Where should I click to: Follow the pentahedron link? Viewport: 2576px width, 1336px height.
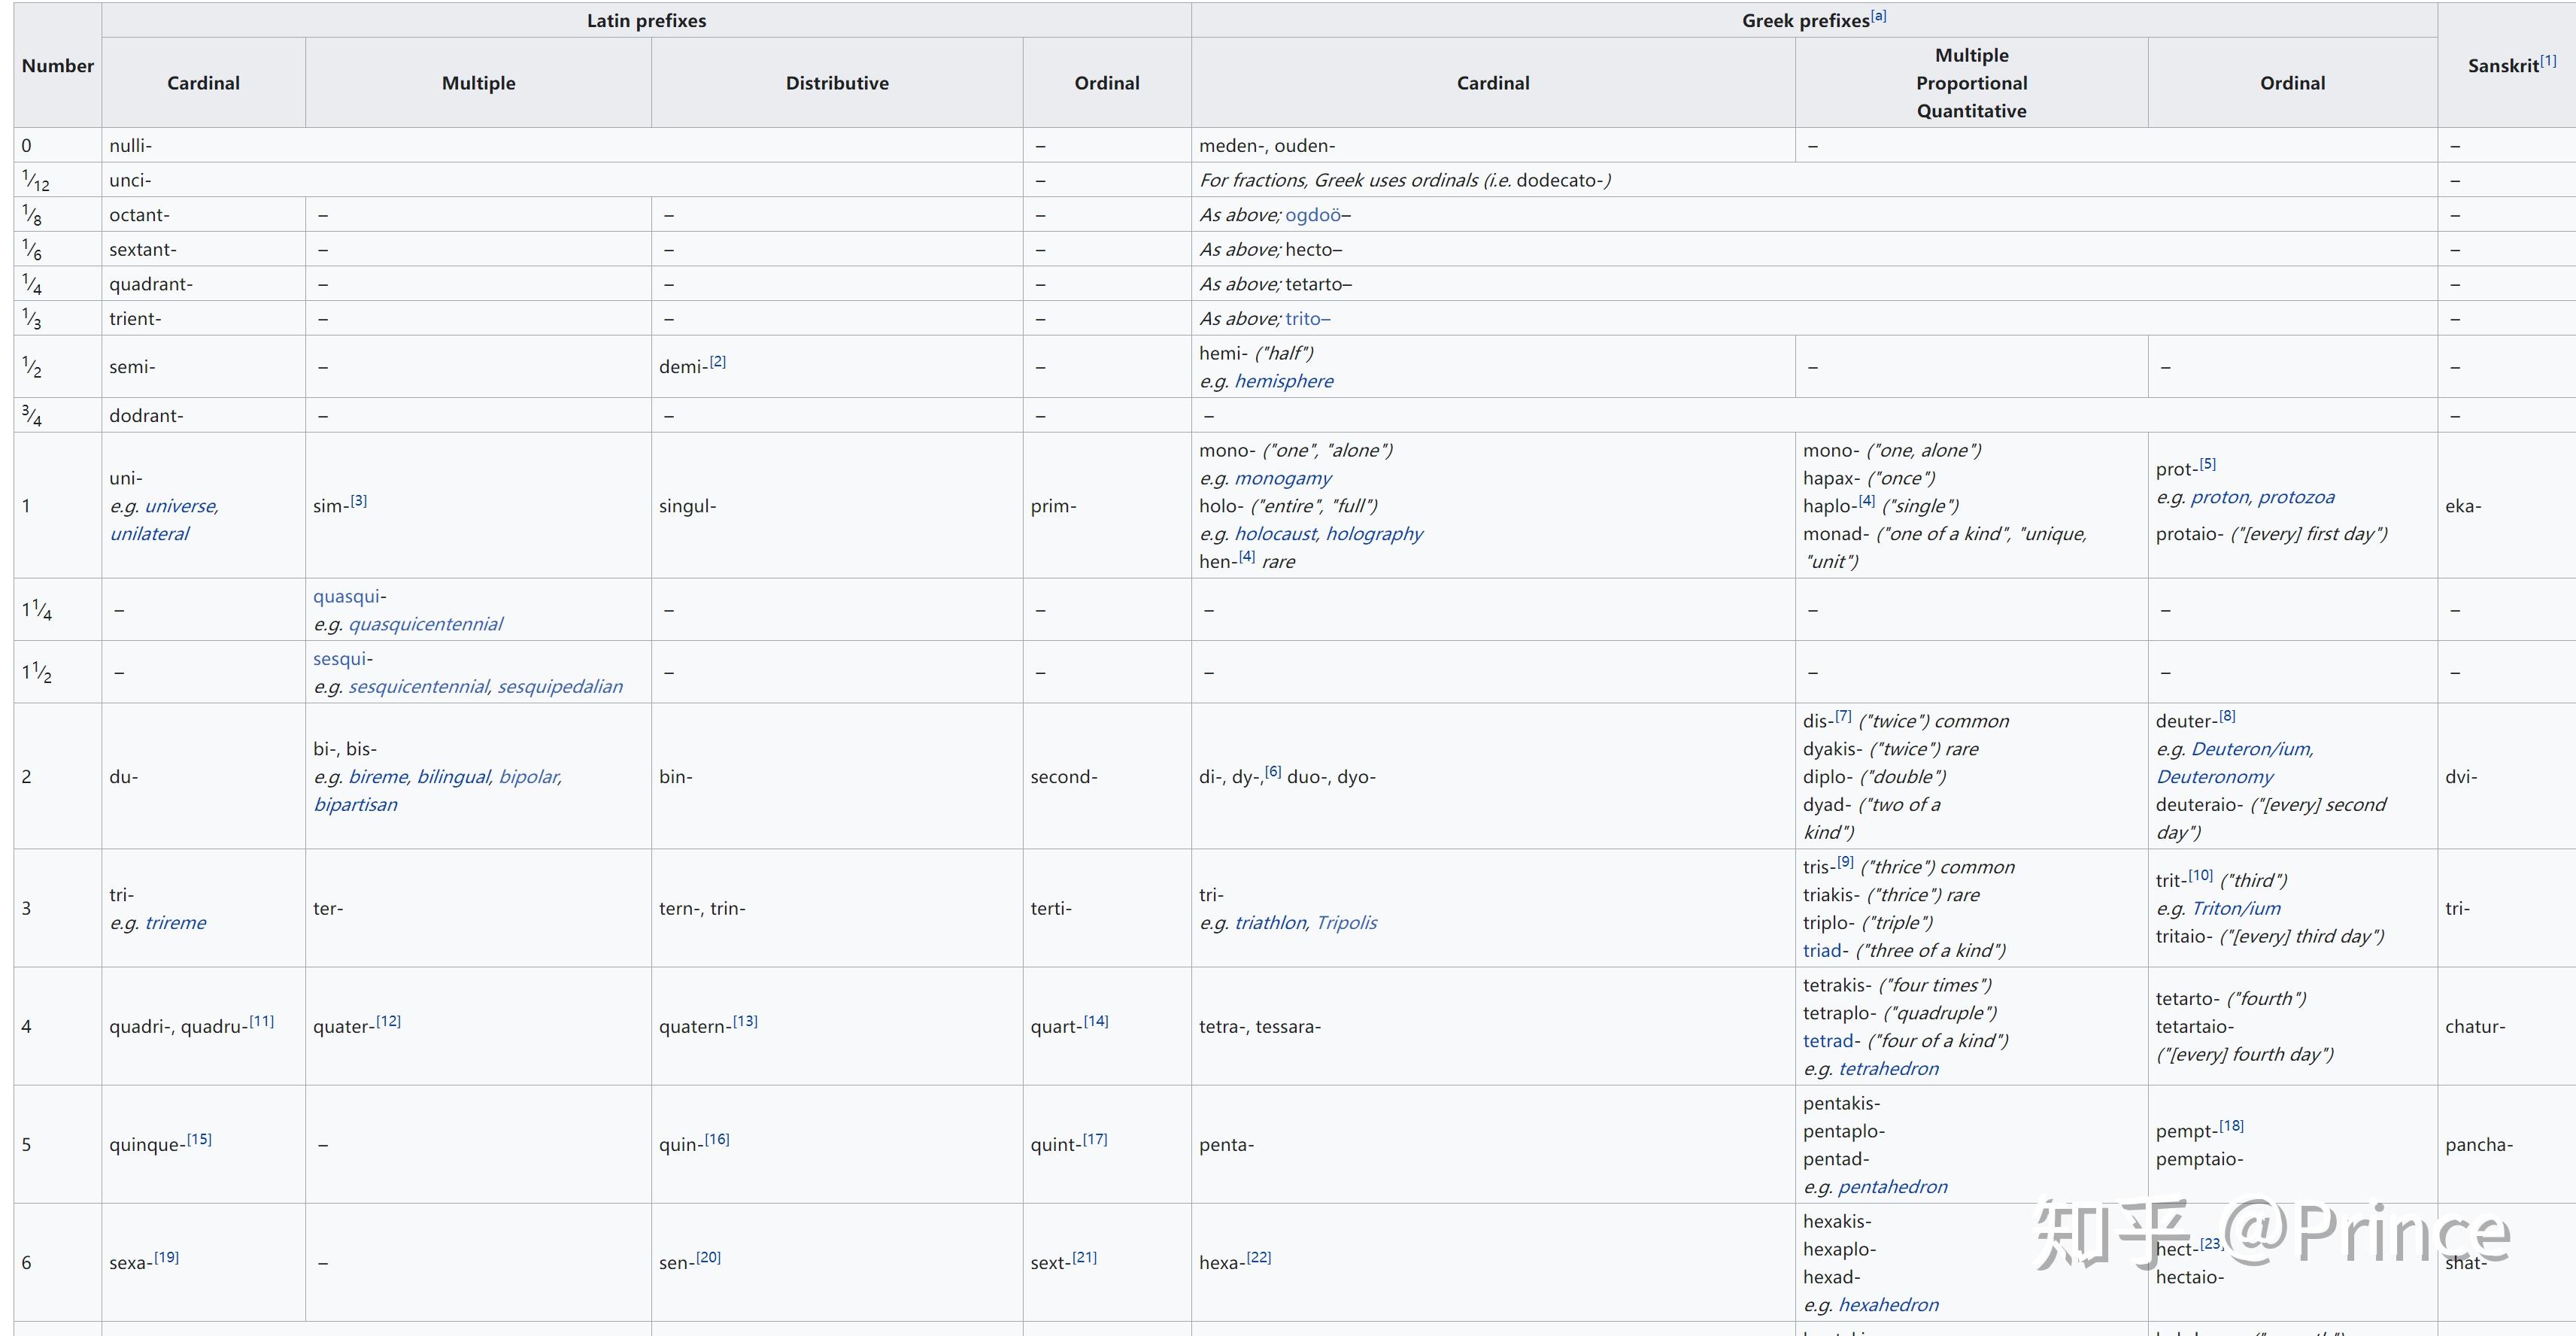click(x=1892, y=1187)
